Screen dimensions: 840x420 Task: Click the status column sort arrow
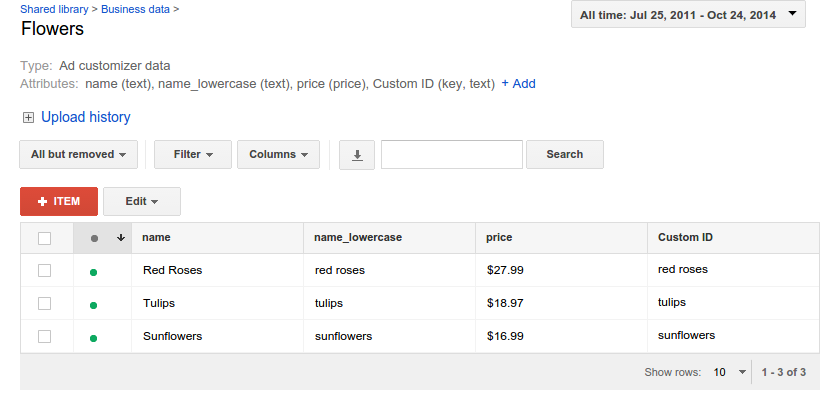[121, 238]
